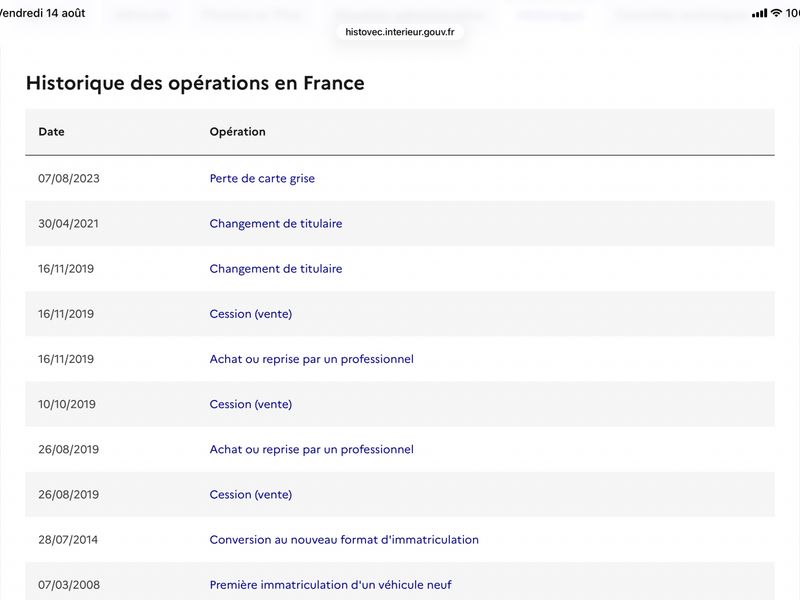The height and width of the screenshot is (600, 800).
Task: Tap the Wi-Fi status icon
Action: coord(776,13)
